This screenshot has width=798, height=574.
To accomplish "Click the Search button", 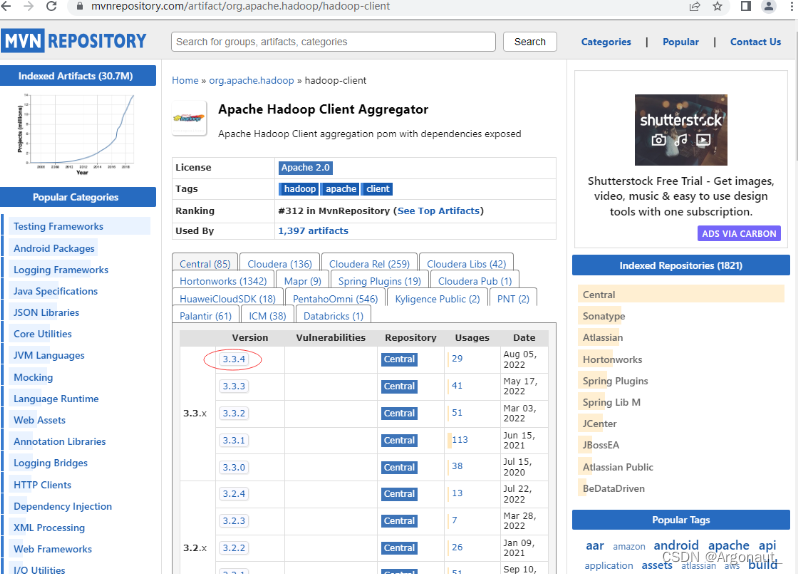I will tap(530, 42).
